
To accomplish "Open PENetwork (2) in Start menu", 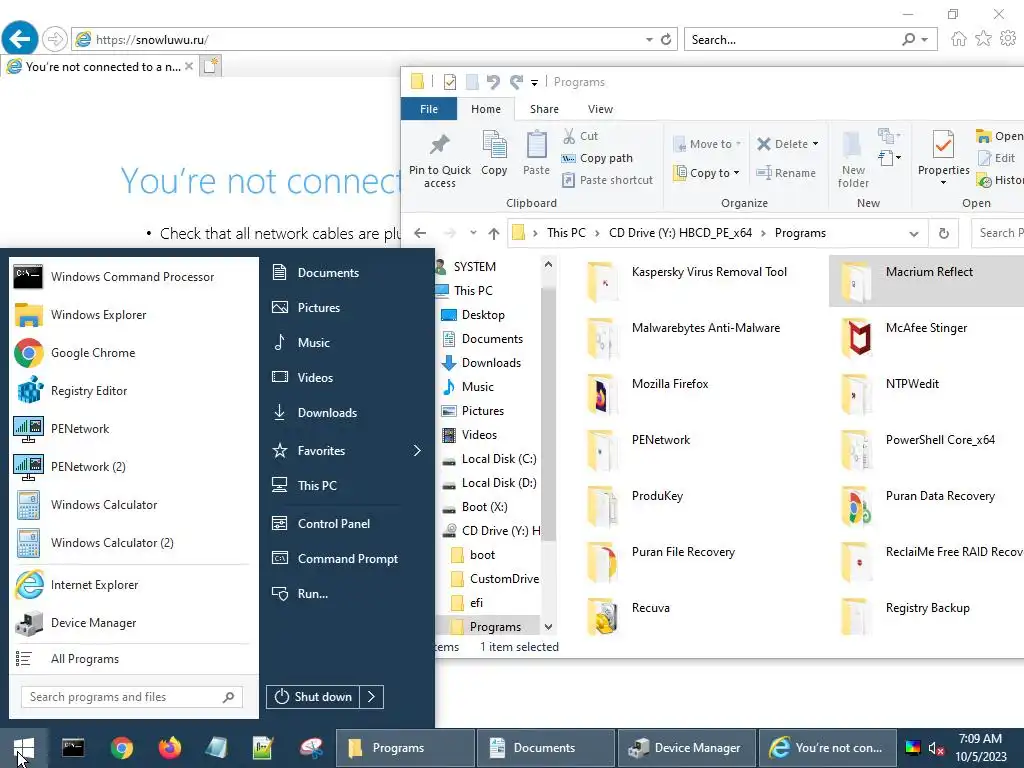I will [133, 467].
